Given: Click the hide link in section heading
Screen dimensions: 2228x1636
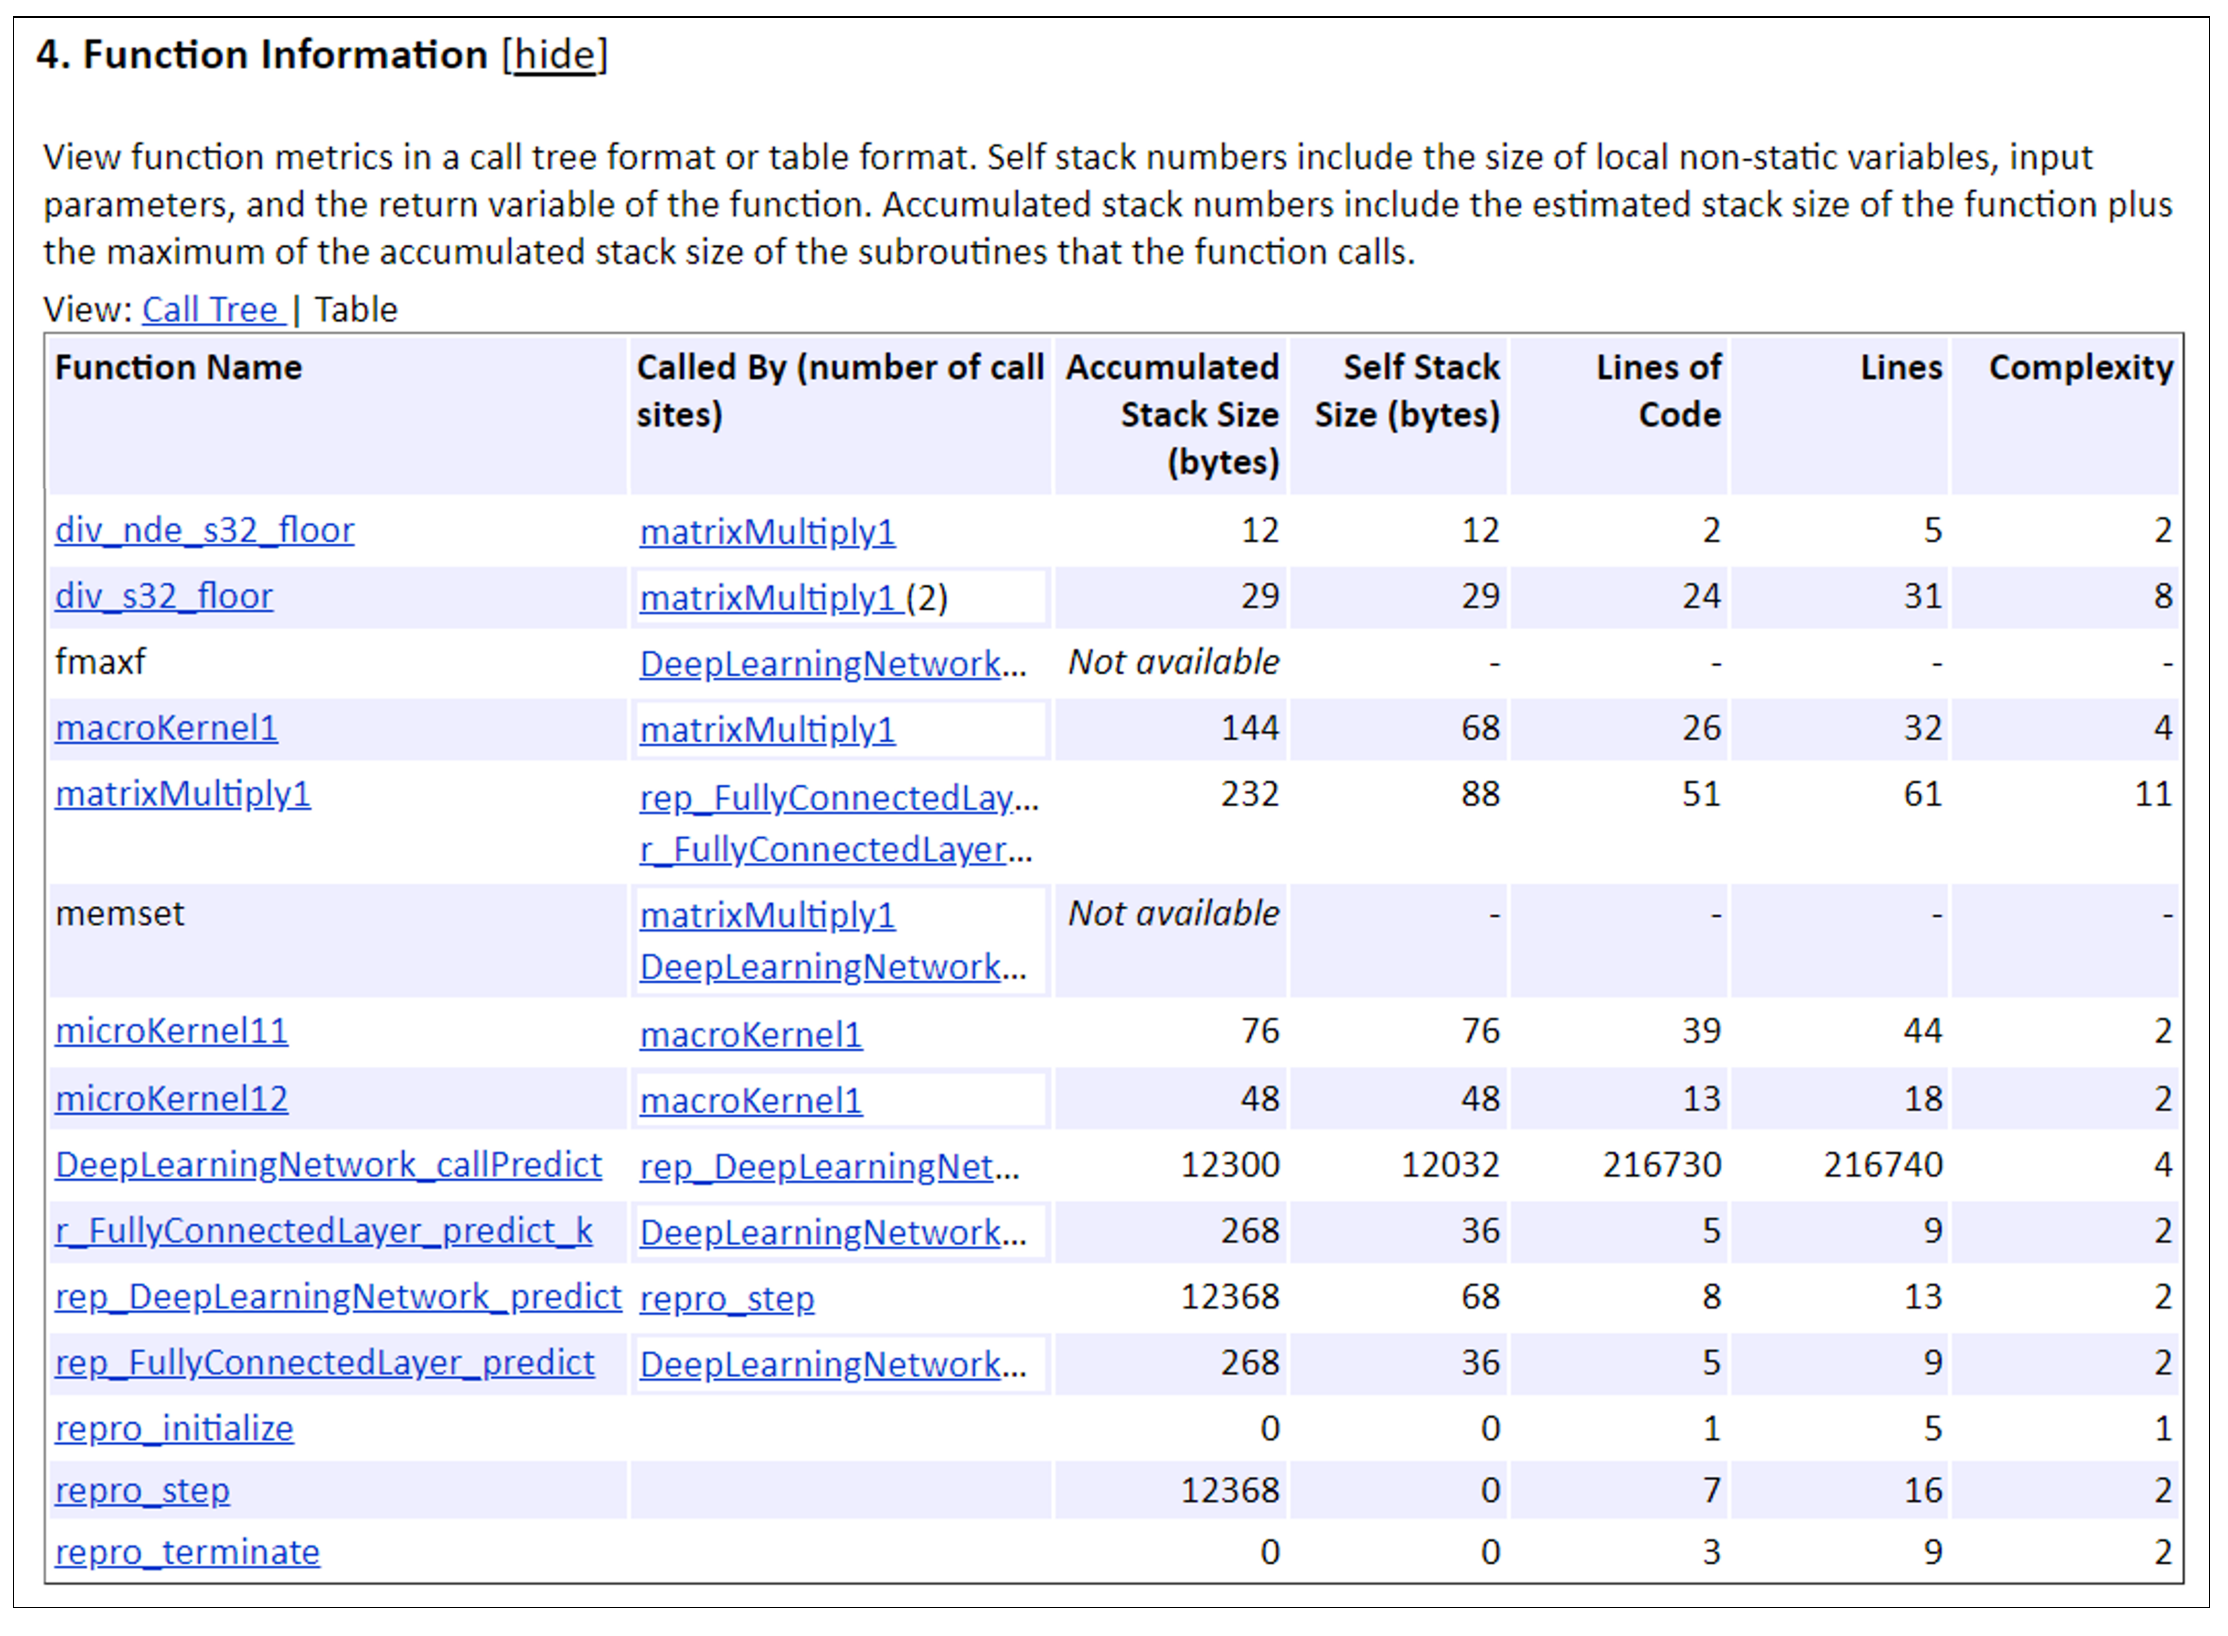Looking at the screenshot, I should tap(555, 55).
